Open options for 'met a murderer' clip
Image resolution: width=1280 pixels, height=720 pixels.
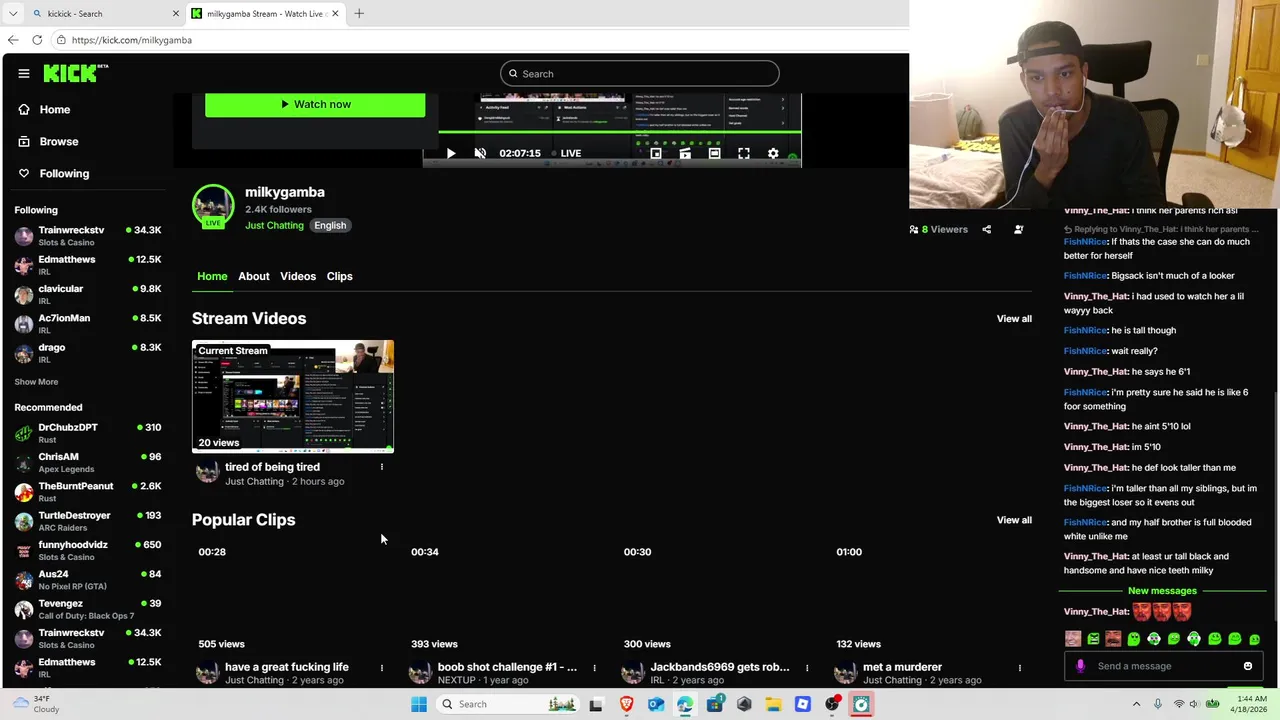(x=1020, y=668)
